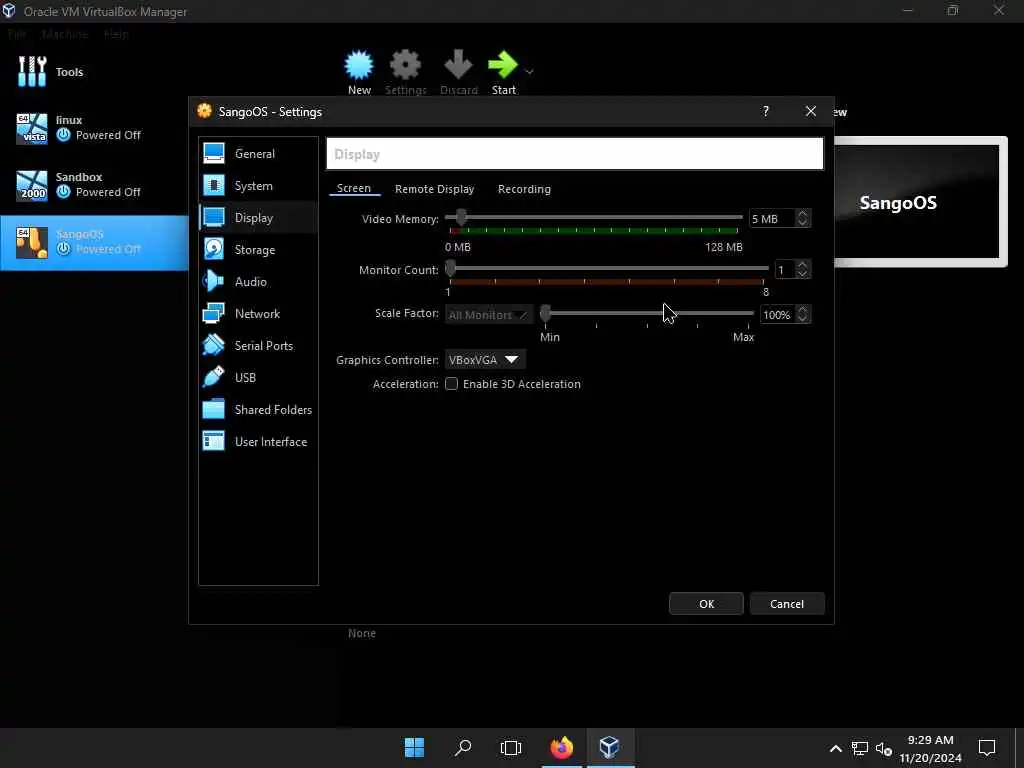This screenshot has width=1024, height=768.
Task: Open the Windows Start menu
Action: (x=414, y=747)
